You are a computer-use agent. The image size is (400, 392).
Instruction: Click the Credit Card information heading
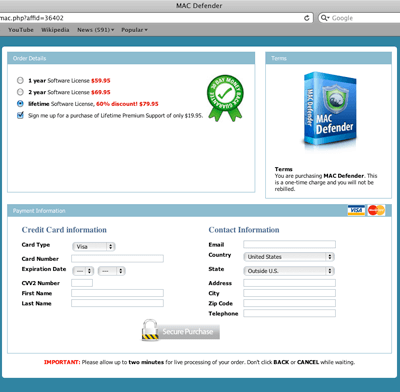tap(64, 230)
